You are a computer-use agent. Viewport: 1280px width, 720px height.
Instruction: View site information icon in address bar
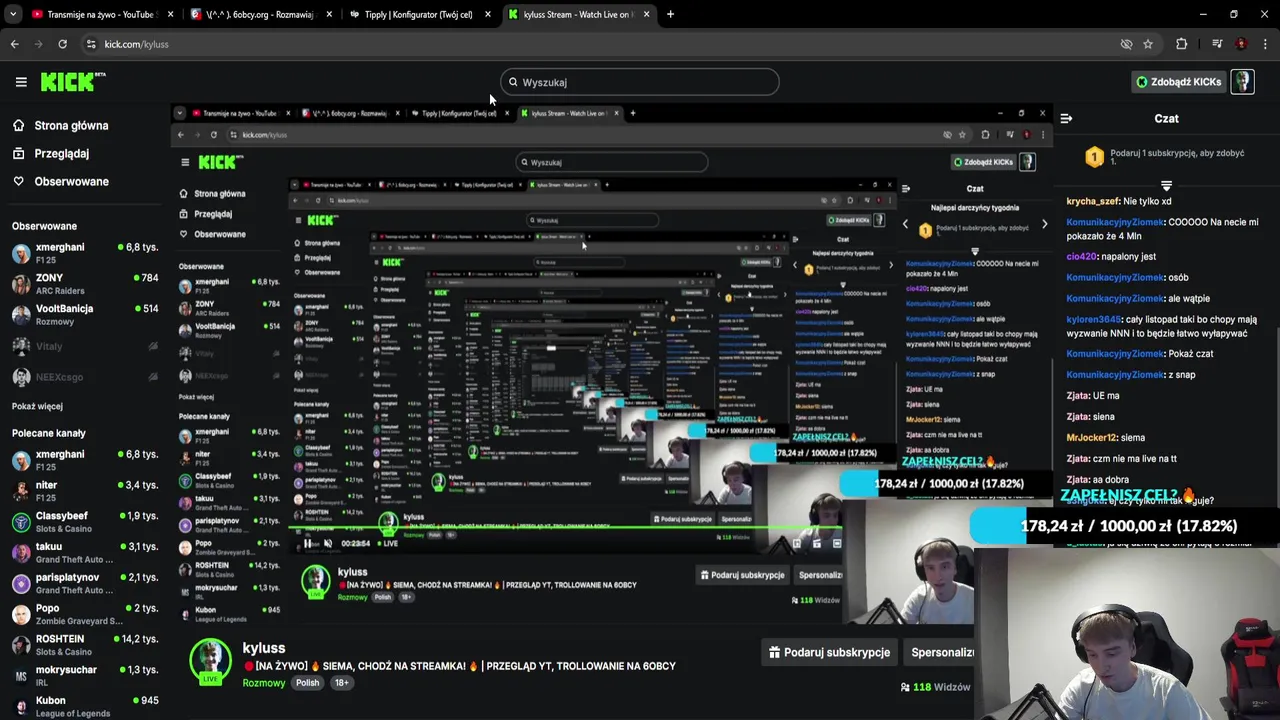tap(91, 44)
